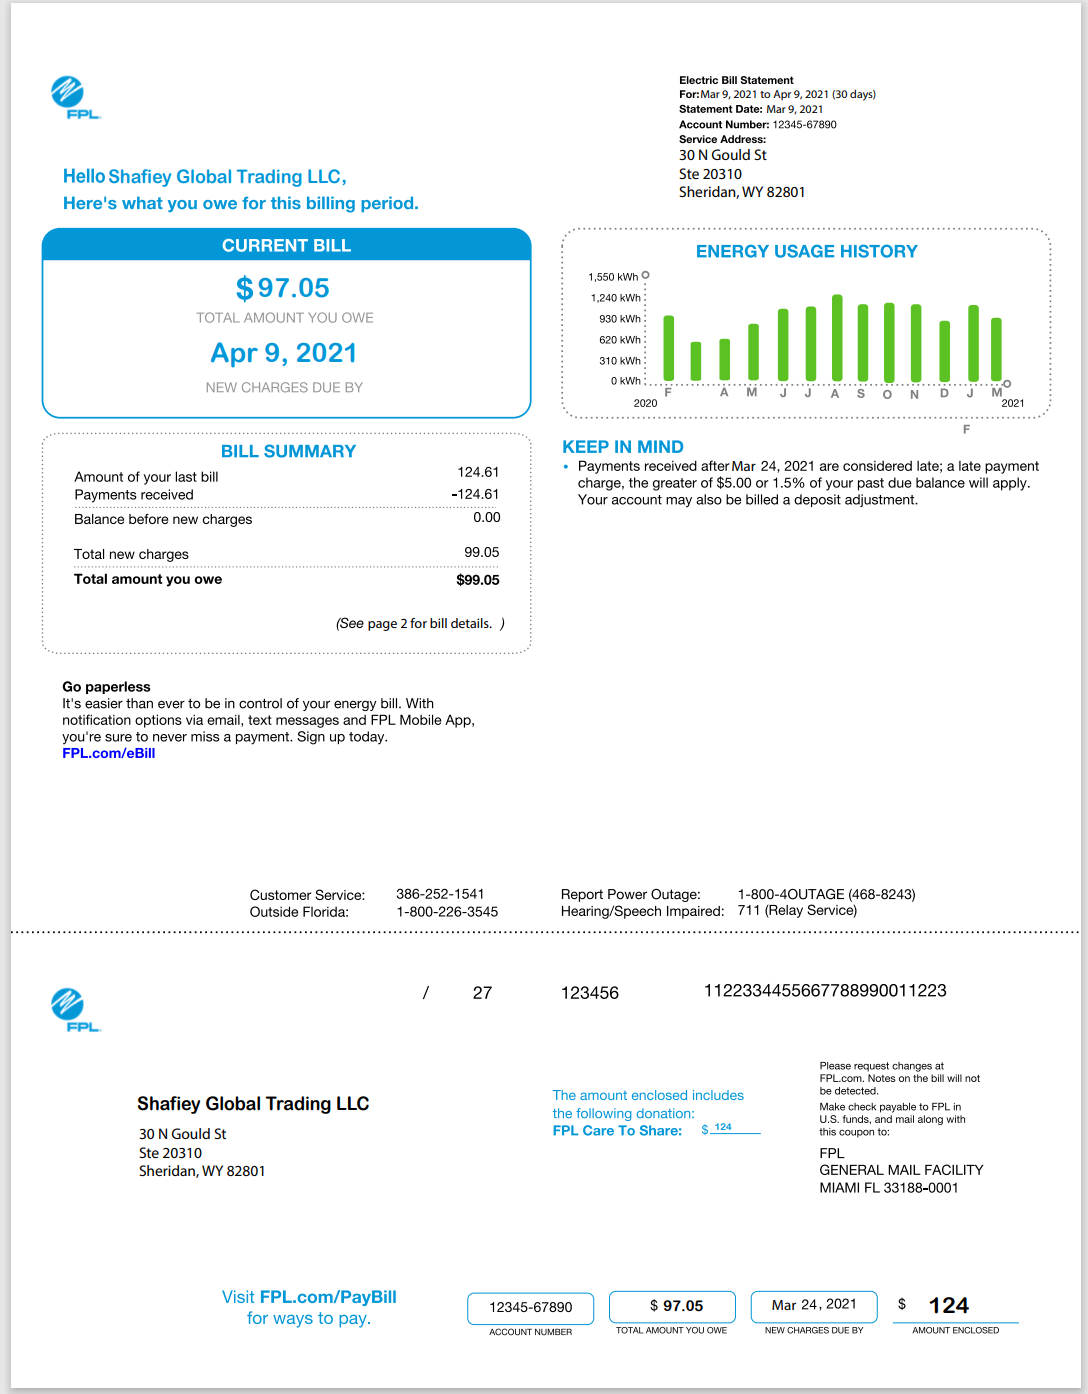Click the "Hearing/Speech Impaired:" label

(643, 911)
